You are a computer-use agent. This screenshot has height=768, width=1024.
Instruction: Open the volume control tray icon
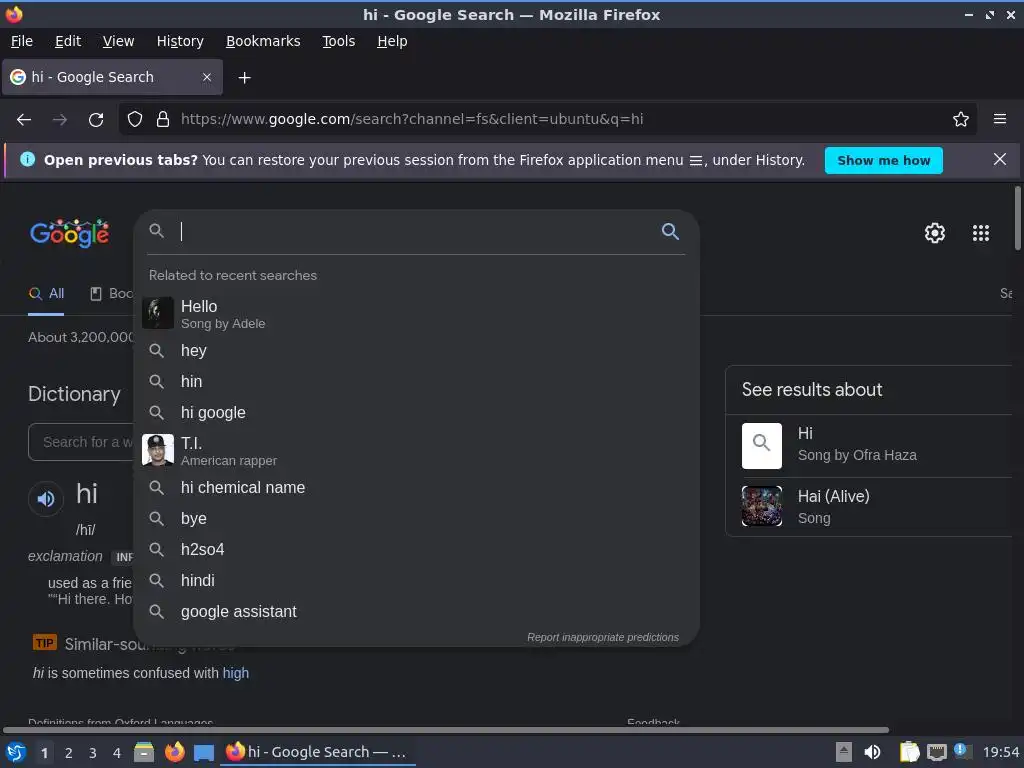pyautogui.click(x=872, y=752)
